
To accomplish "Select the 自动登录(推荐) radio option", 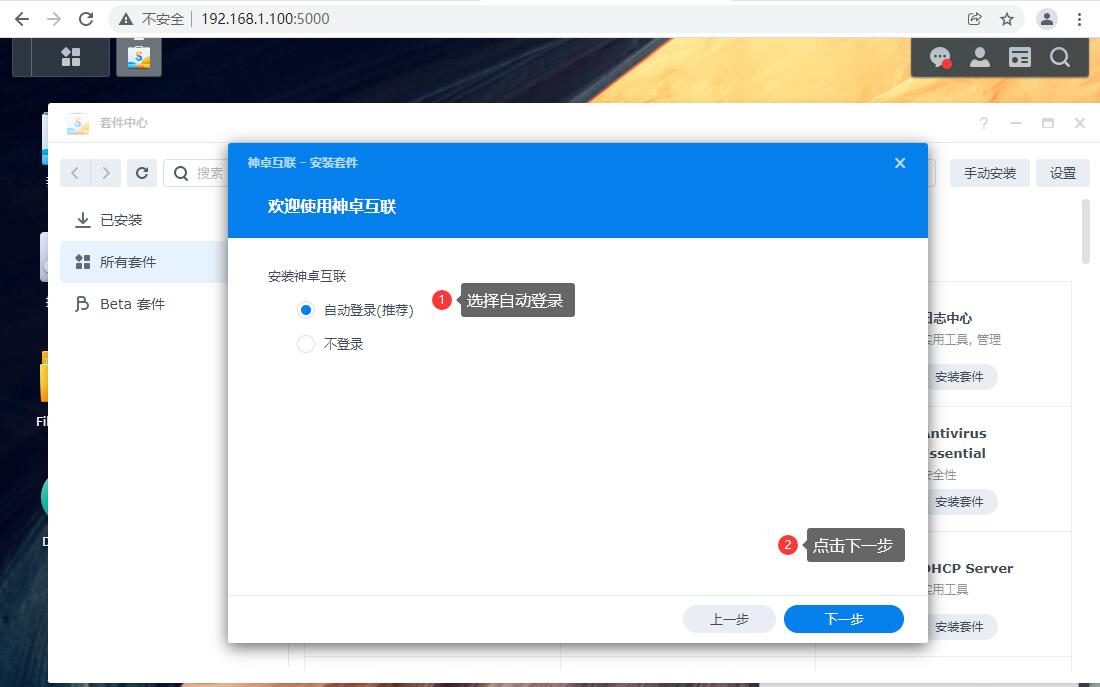I will coord(306,310).
